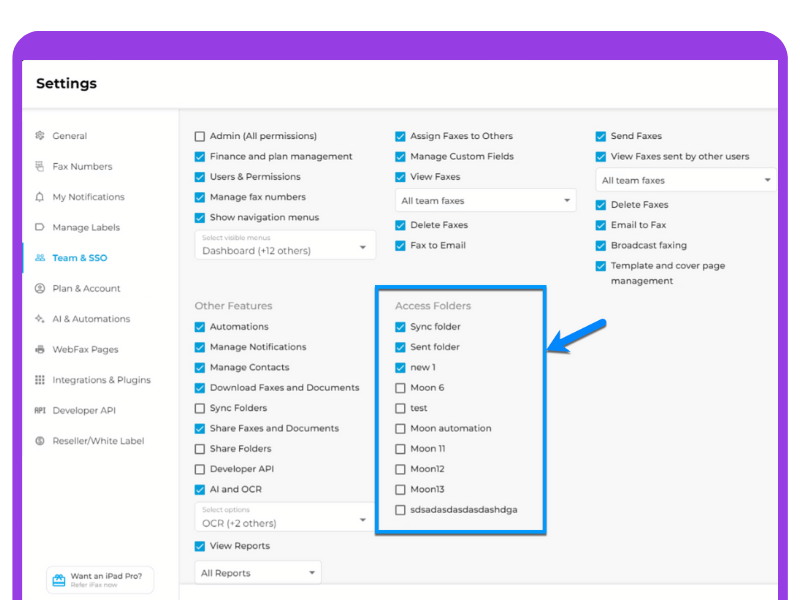Select the Integrations & Plugins grid icon
The width and height of the screenshot is (800, 600).
(x=40, y=379)
